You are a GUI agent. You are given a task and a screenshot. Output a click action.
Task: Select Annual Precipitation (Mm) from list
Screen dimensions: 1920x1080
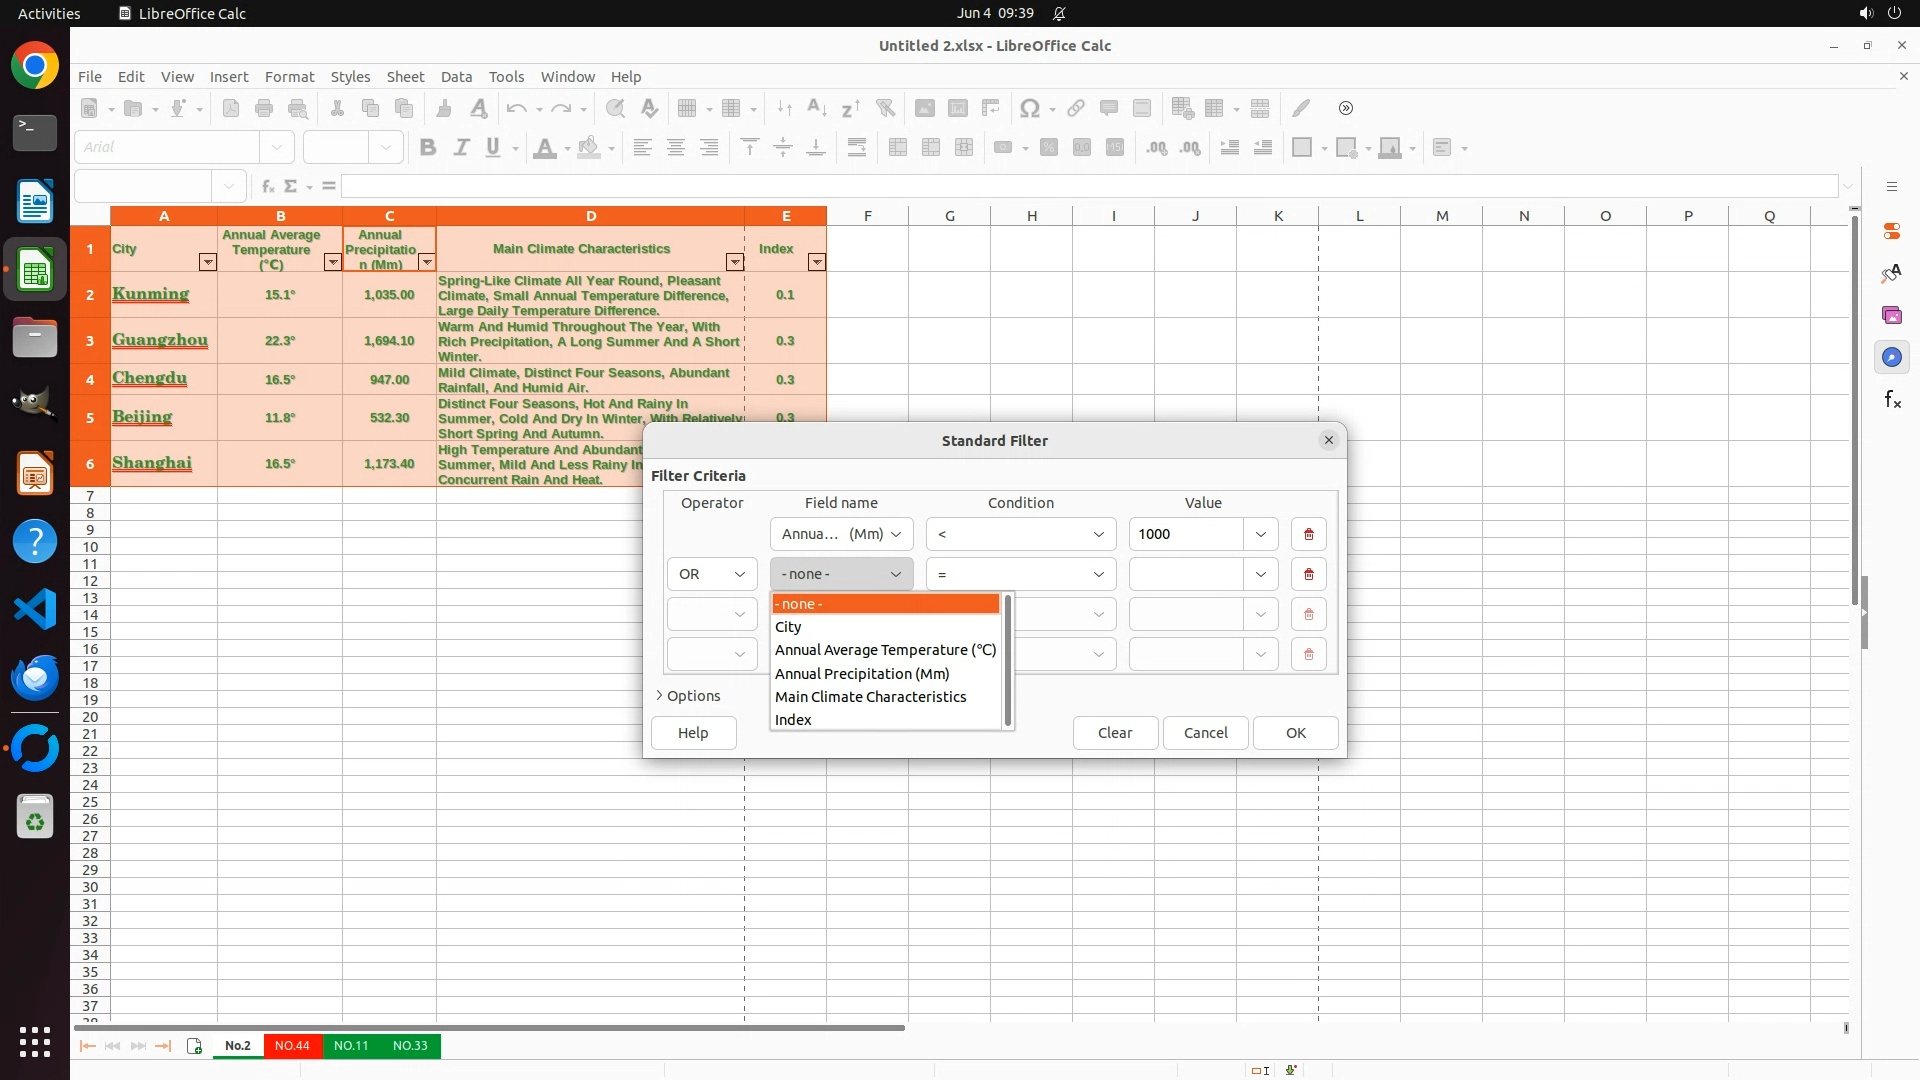click(862, 674)
